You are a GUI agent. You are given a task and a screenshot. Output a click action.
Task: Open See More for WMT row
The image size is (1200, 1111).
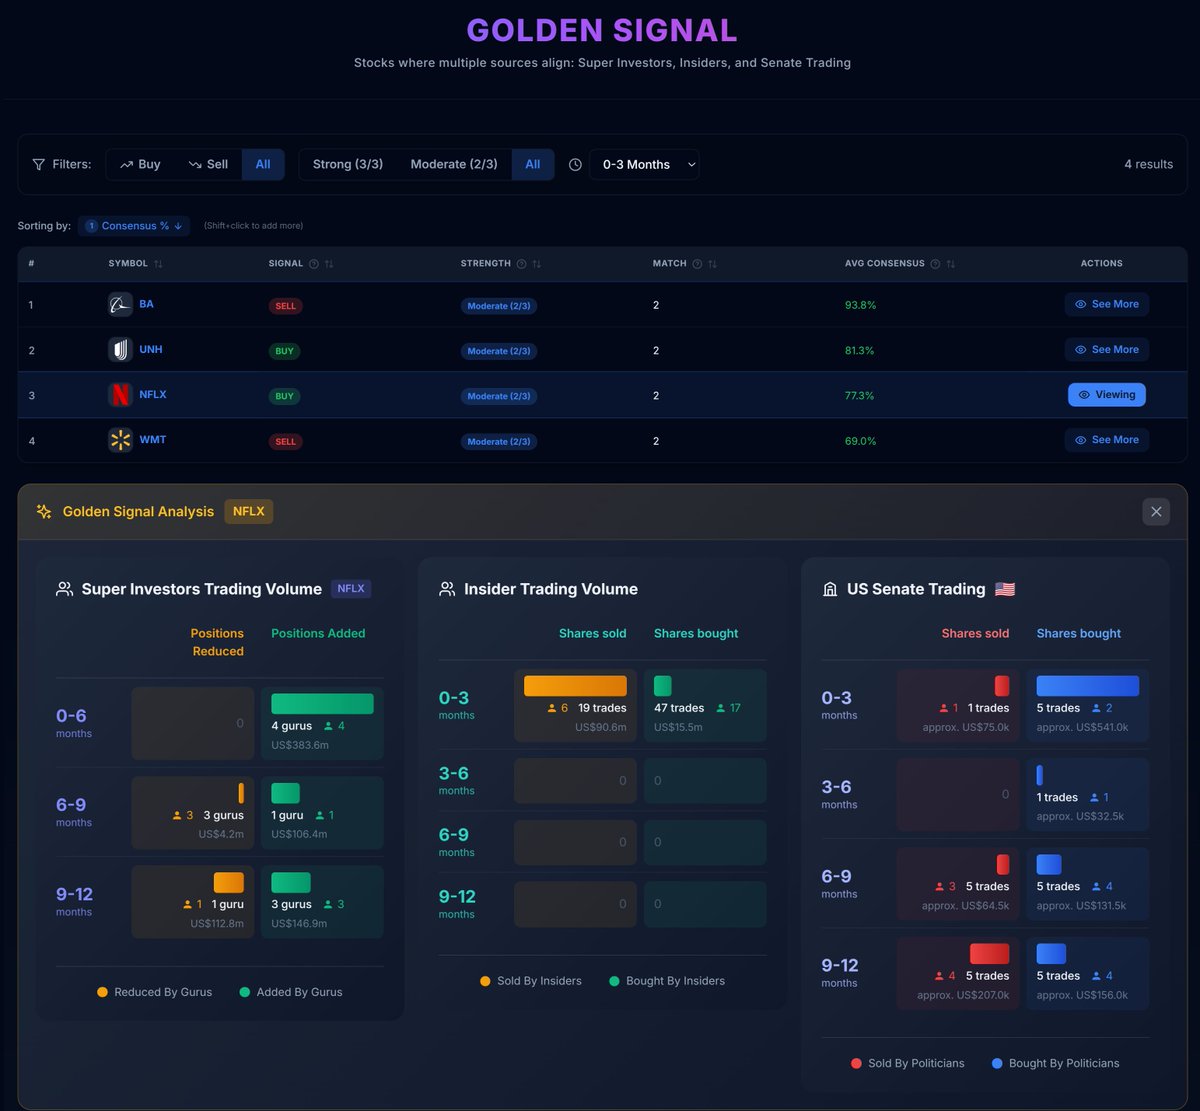pos(1106,440)
